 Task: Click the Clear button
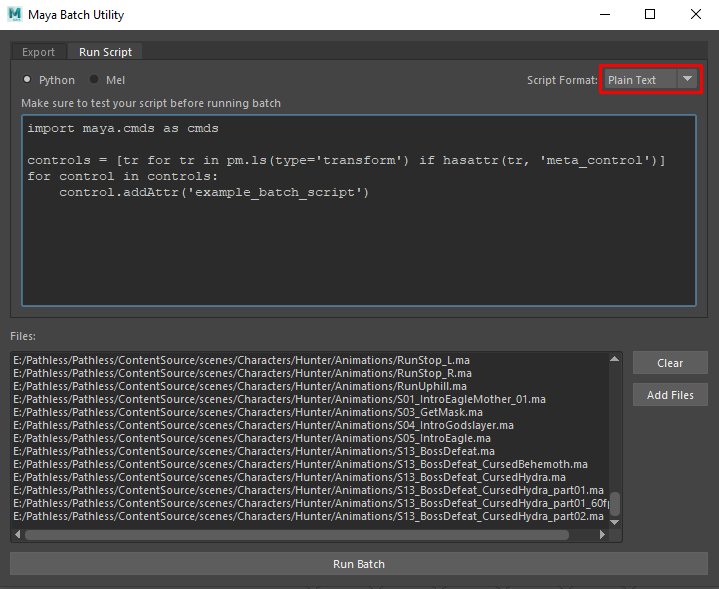pyautogui.click(x=670, y=363)
